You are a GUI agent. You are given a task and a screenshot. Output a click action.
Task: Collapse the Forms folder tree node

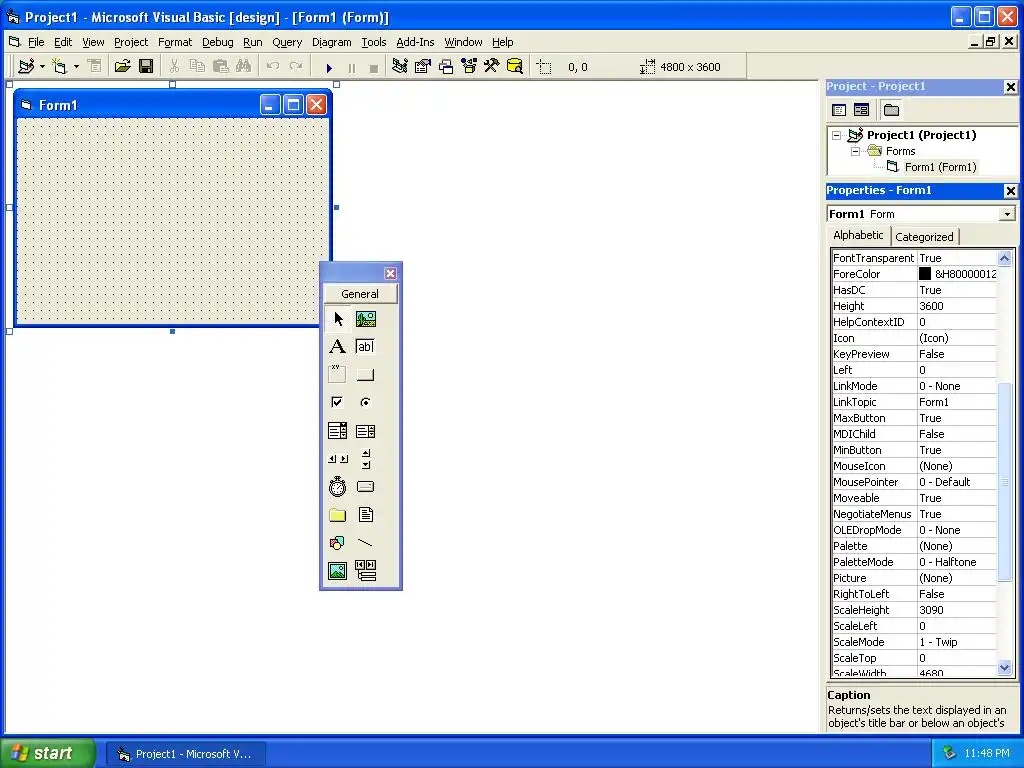(x=856, y=152)
